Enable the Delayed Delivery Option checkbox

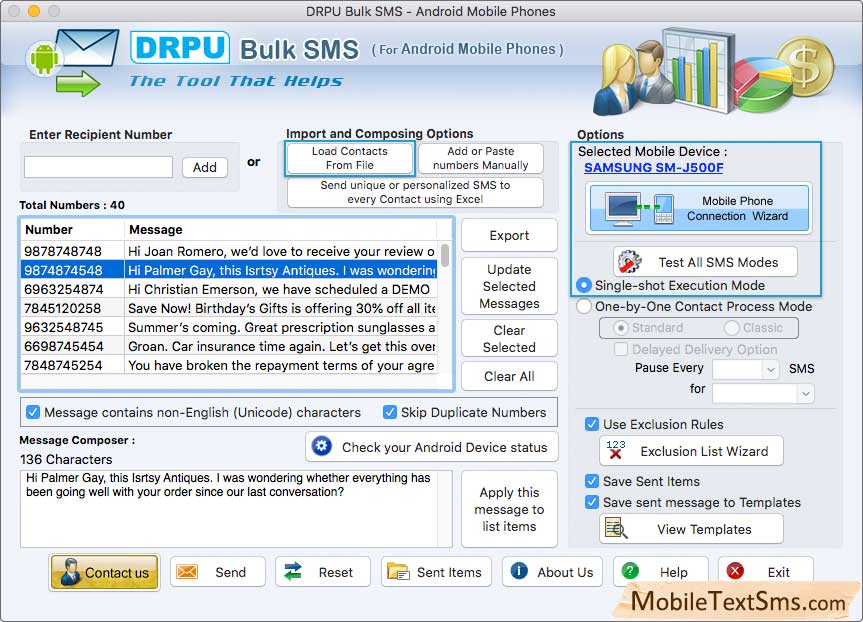[621, 349]
